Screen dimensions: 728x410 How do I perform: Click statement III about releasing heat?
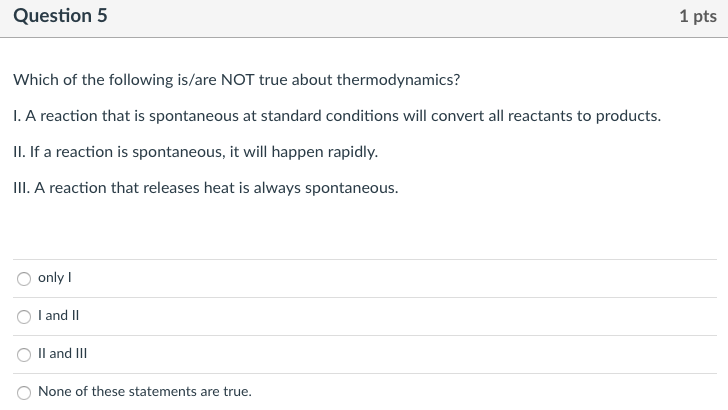click(x=206, y=188)
